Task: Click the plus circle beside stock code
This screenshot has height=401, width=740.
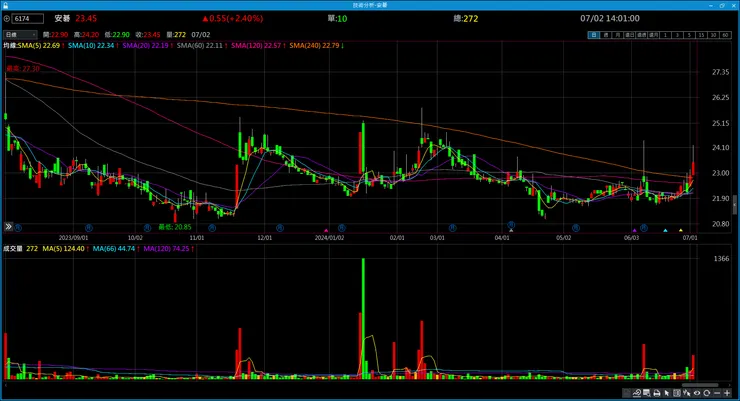Action: tap(7, 19)
